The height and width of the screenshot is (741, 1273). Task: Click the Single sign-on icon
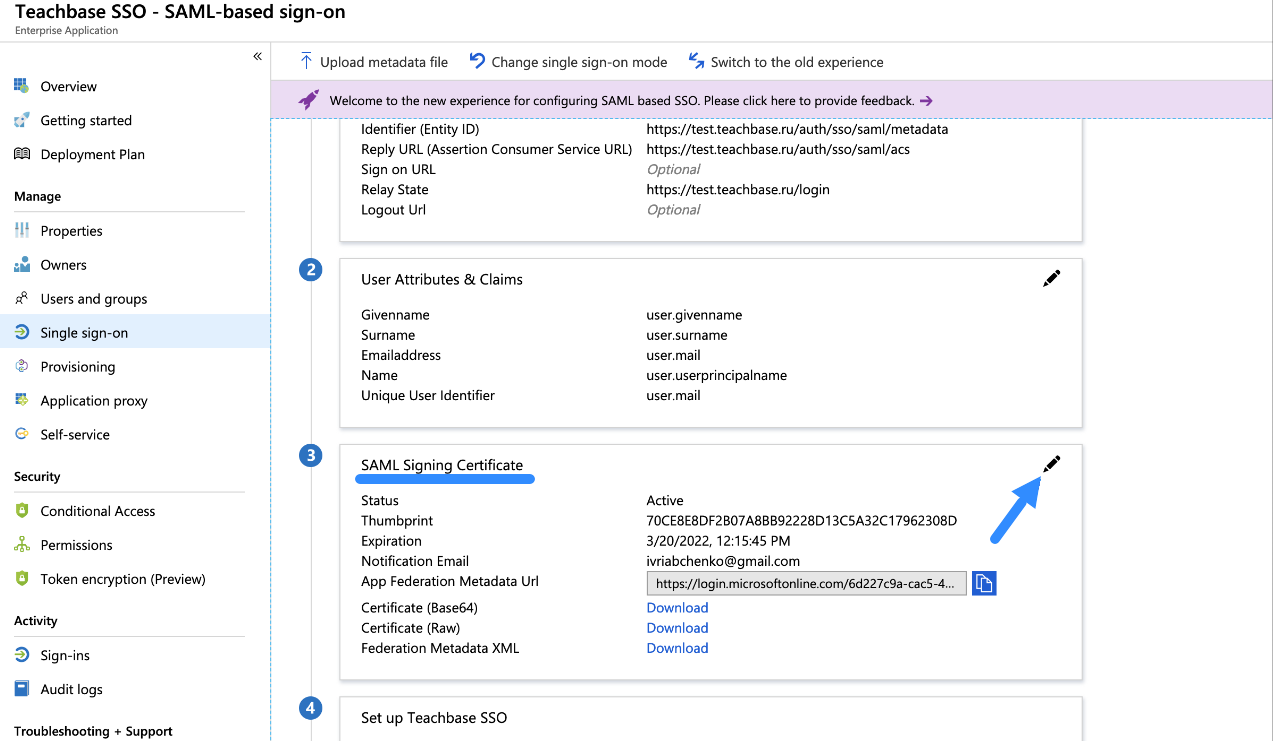22,332
